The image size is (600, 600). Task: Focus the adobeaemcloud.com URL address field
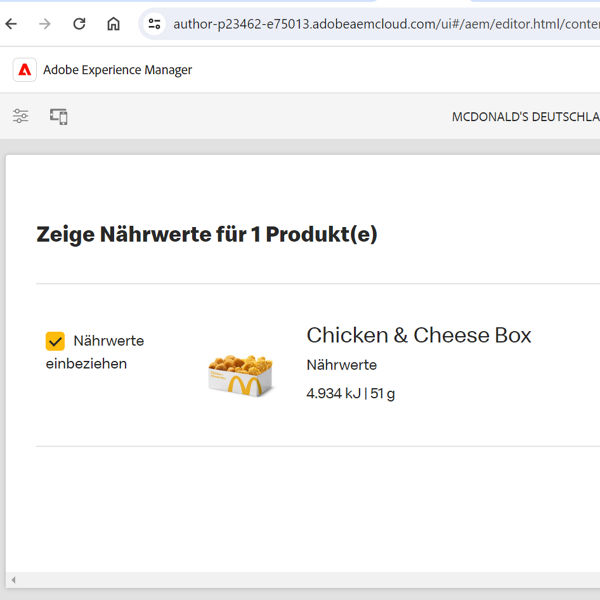tap(380, 23)
